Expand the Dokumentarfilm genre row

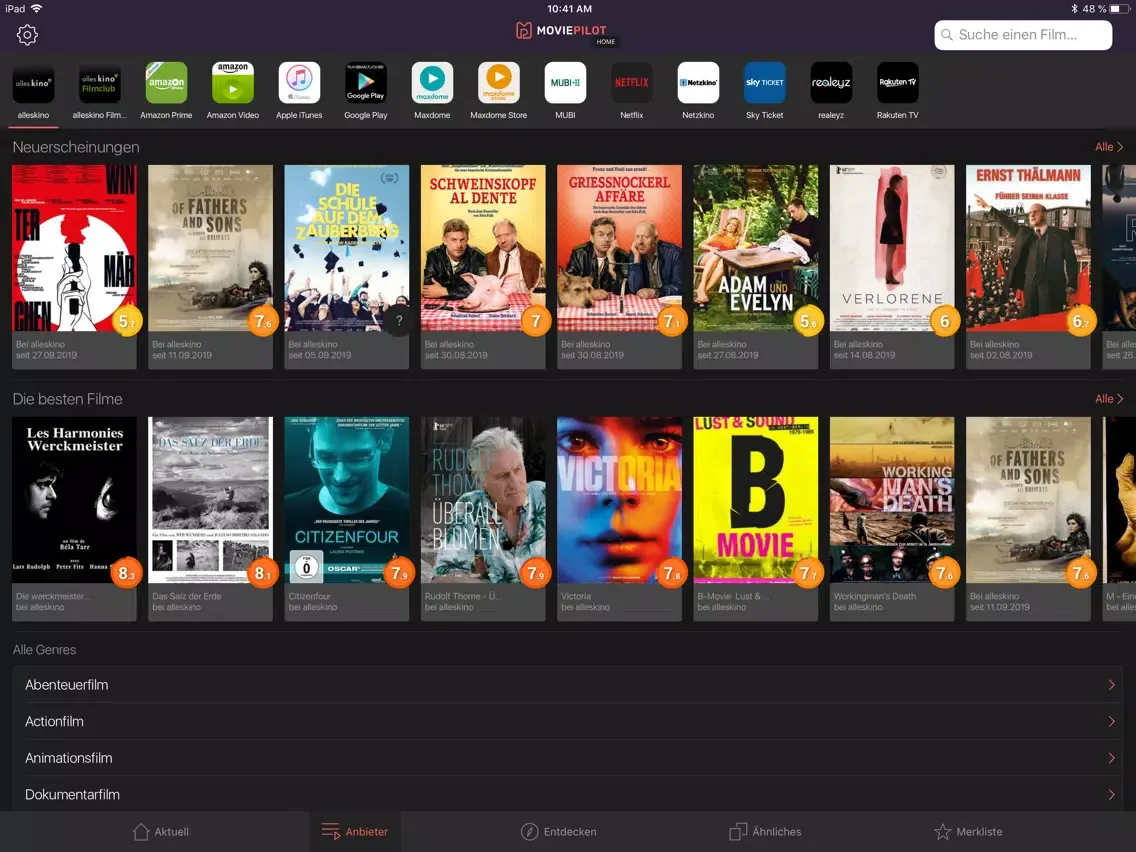[x=567, y=794]
